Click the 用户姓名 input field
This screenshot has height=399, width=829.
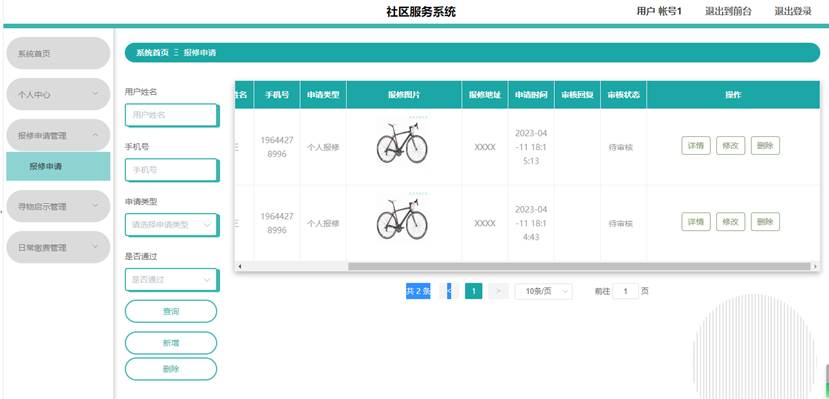pyautogui.click(x=171, y=115)
